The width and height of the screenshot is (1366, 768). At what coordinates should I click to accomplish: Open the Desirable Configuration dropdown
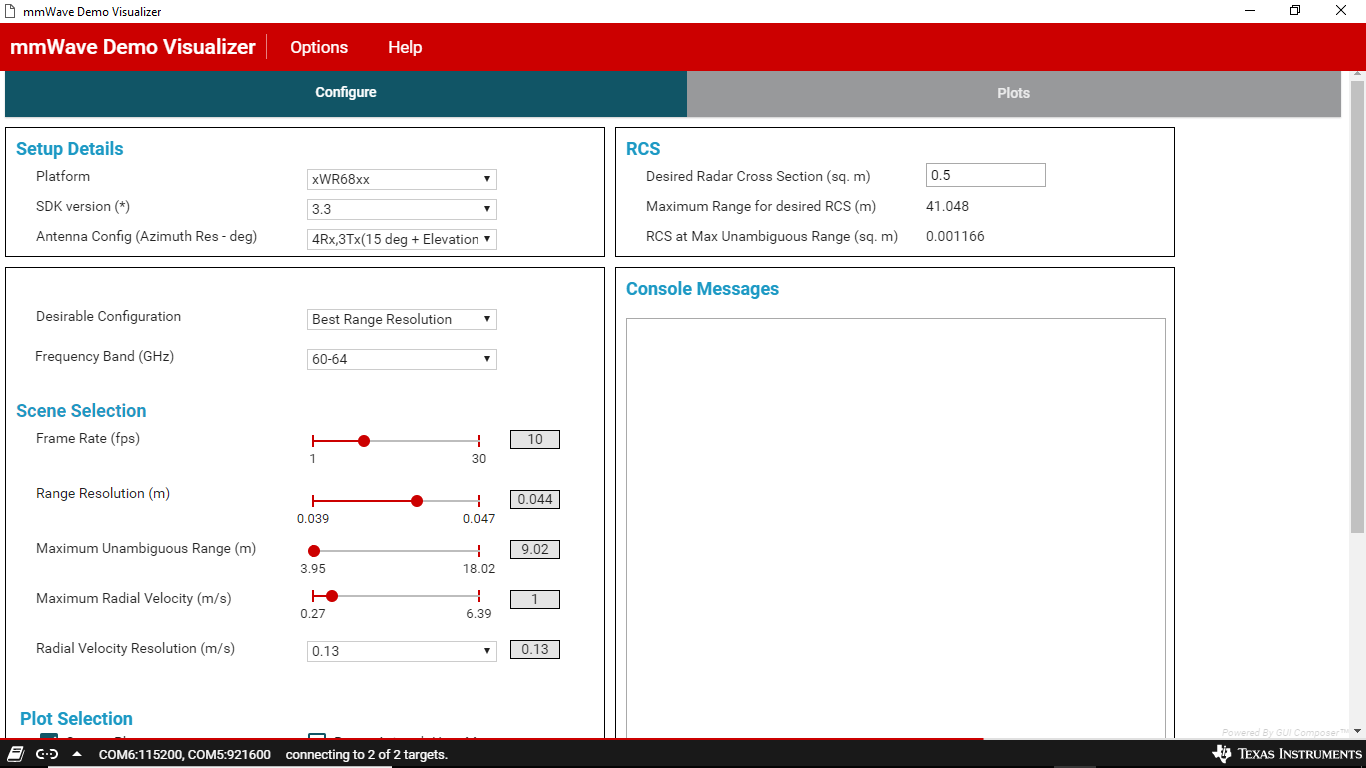tap(402, 319)
